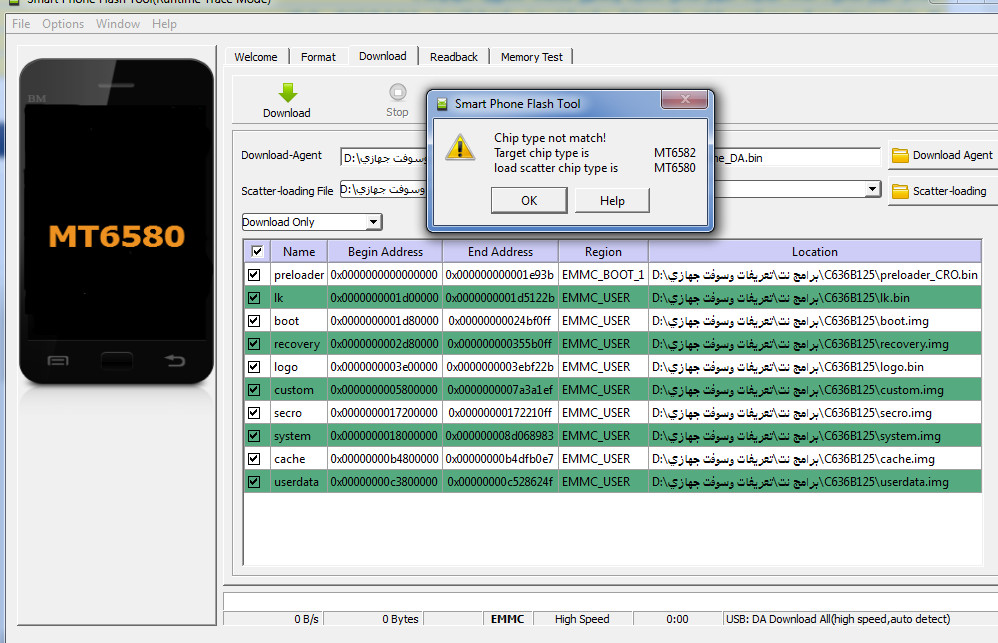The width and height of the screenshot is (998, 643).
Task: Click the warning triangle icon in dialog
Action: tap(460, 147)
